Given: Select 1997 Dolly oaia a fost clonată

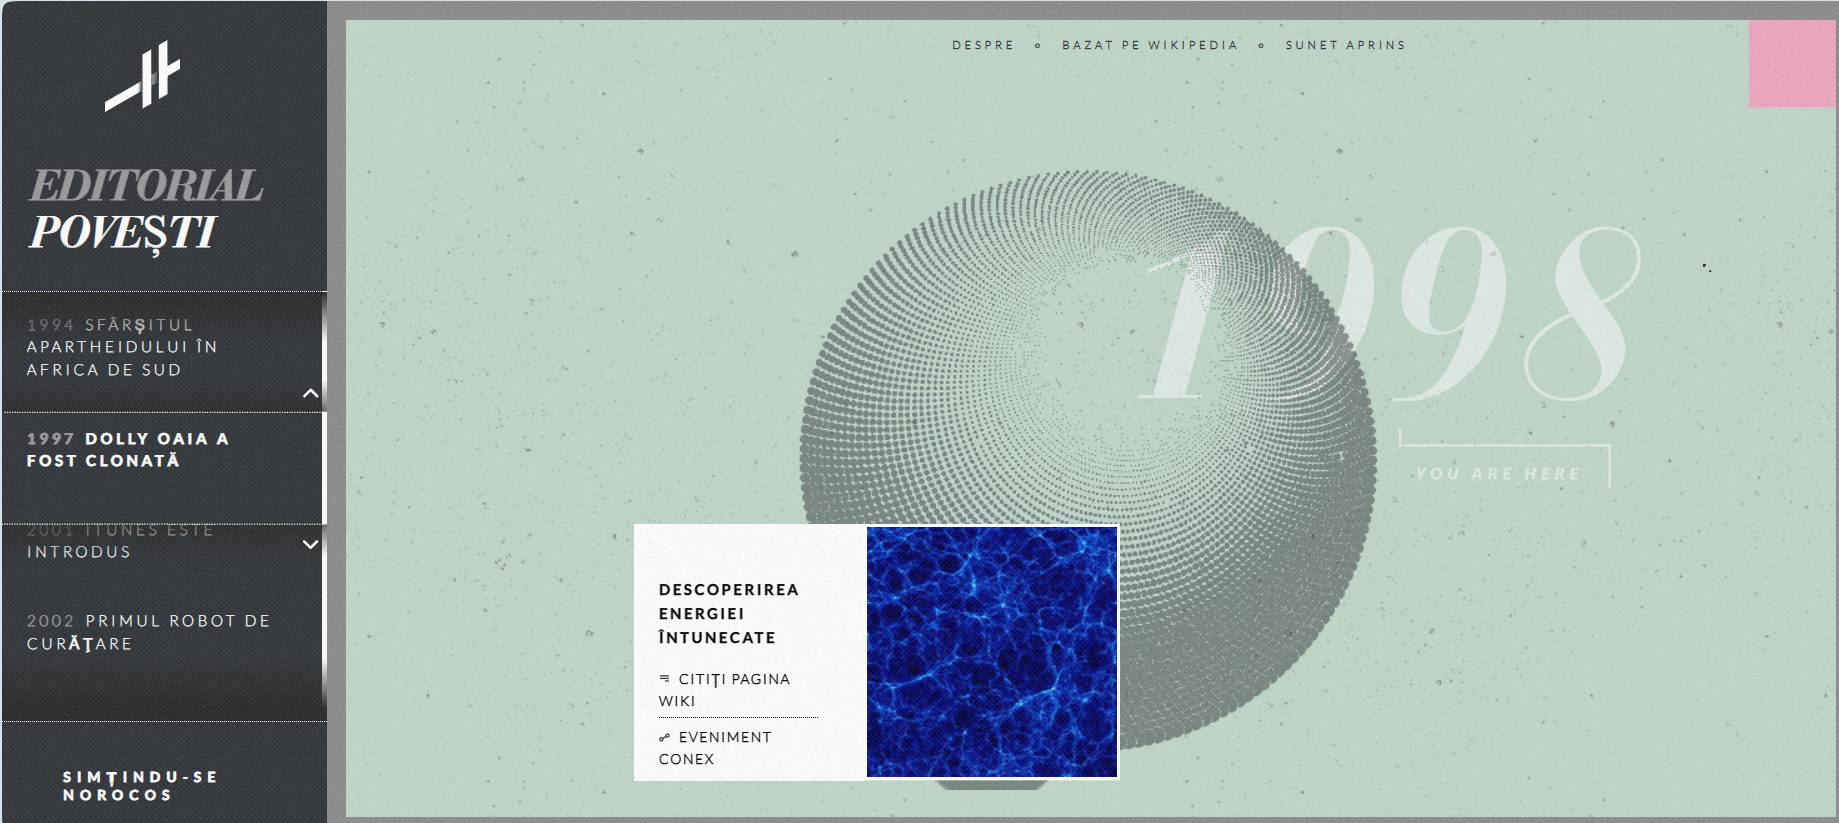Looking at the screenshot, I should pyautogui.click(x=128, y=450).
